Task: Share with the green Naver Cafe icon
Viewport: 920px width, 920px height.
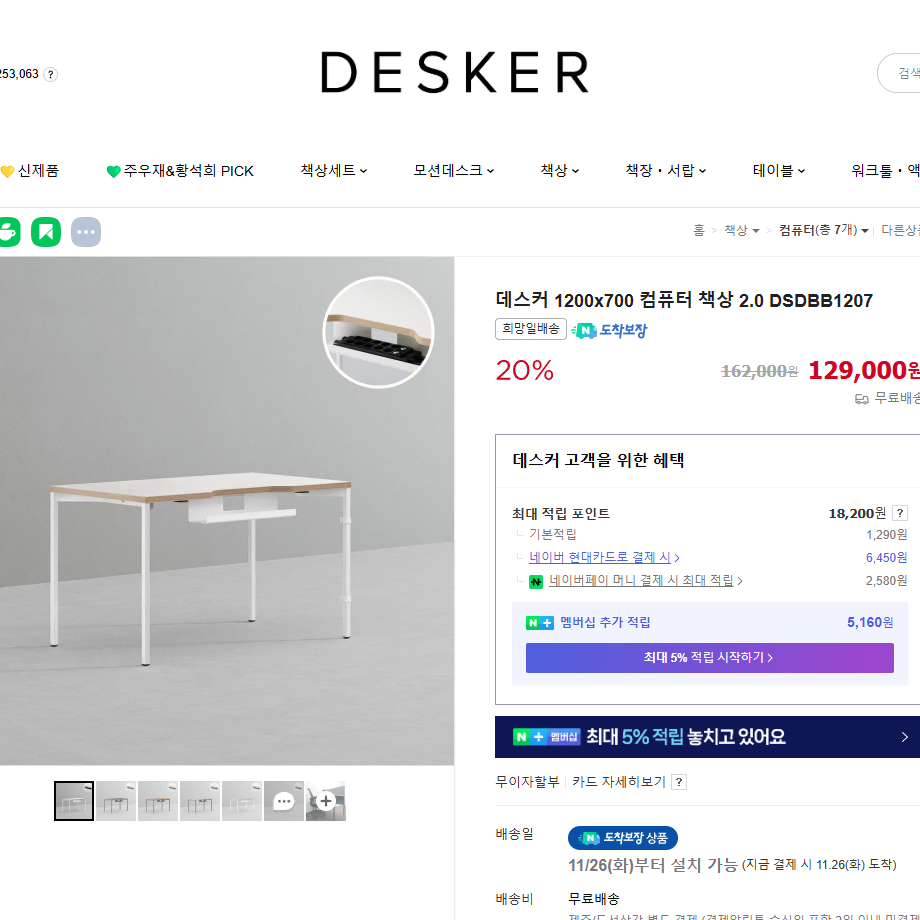Action: [8, 232]
